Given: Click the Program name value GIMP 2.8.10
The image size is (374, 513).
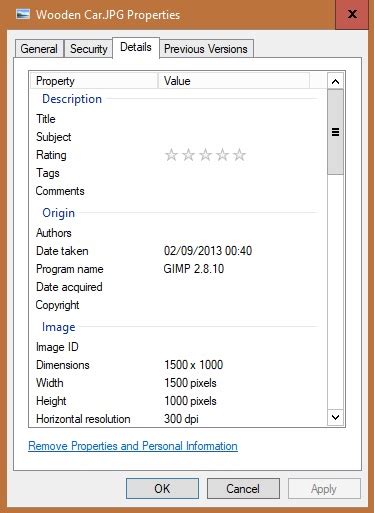Looking at the screenshot, I should pos(194,269).
